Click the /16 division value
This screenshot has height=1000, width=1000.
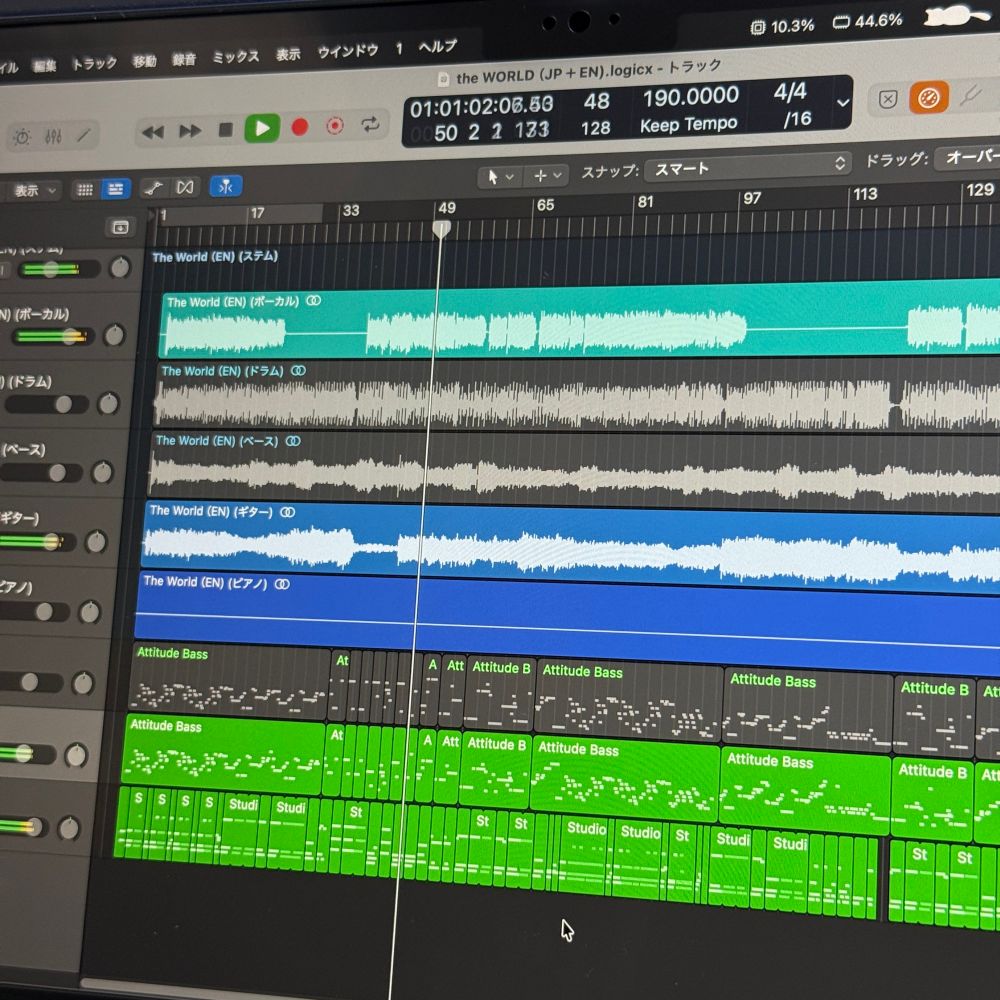coord(797,119)
